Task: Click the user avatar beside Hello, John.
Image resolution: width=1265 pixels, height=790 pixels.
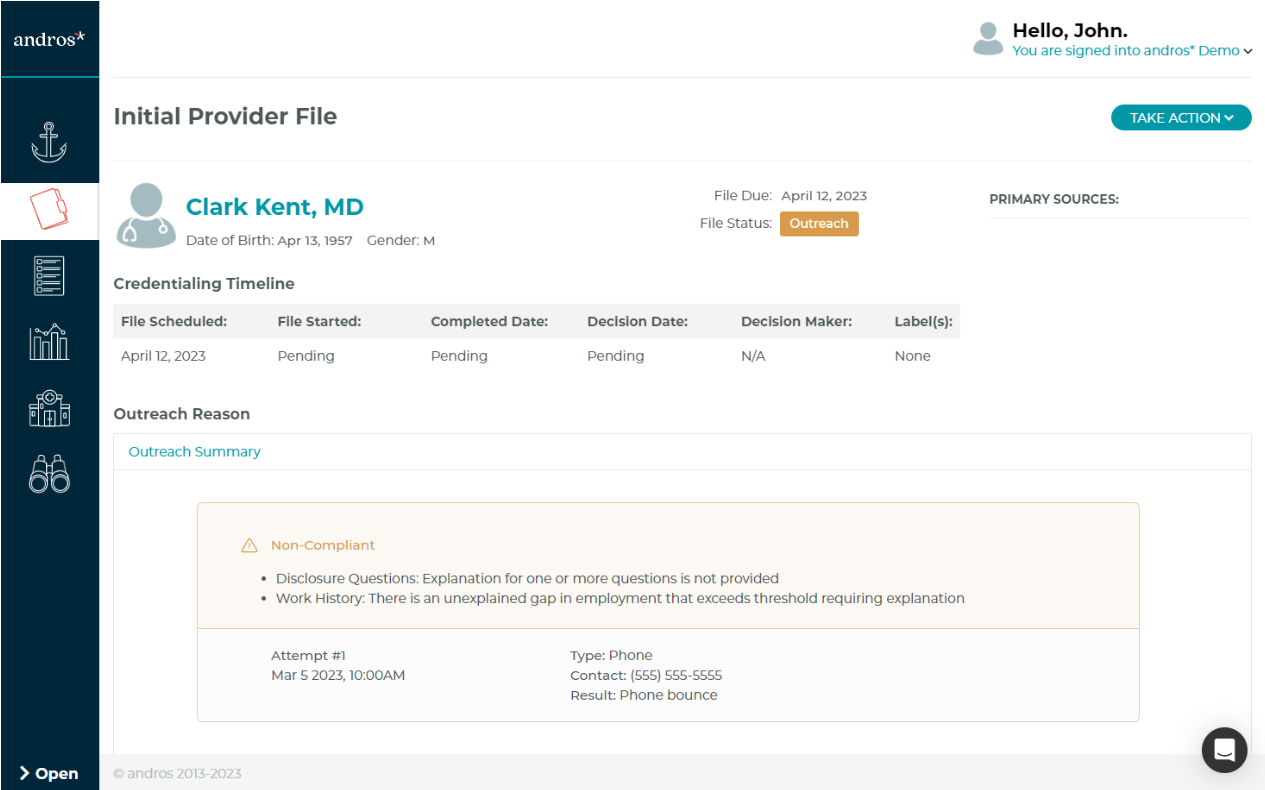Action: (x=988, y=39)
